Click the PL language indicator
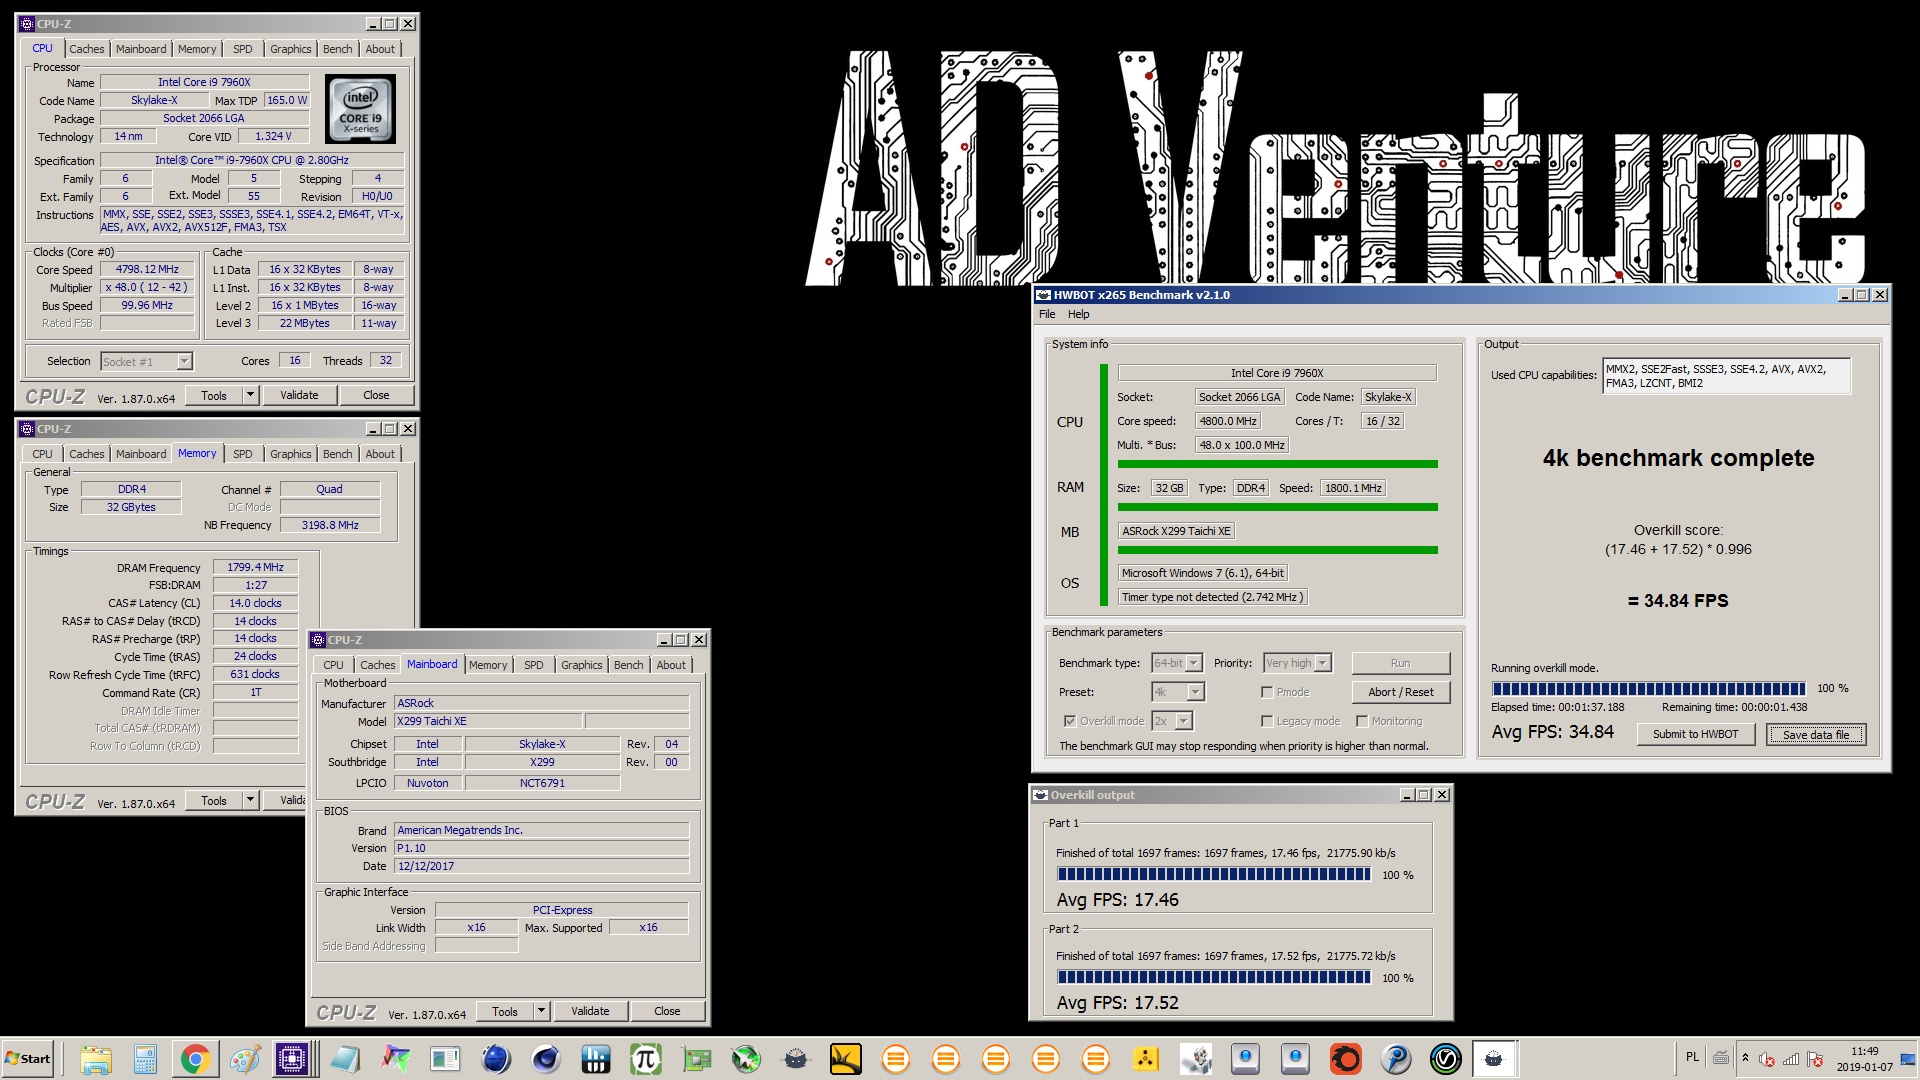This screenshot has height=1080, width=1920. coord(1692,1057)
